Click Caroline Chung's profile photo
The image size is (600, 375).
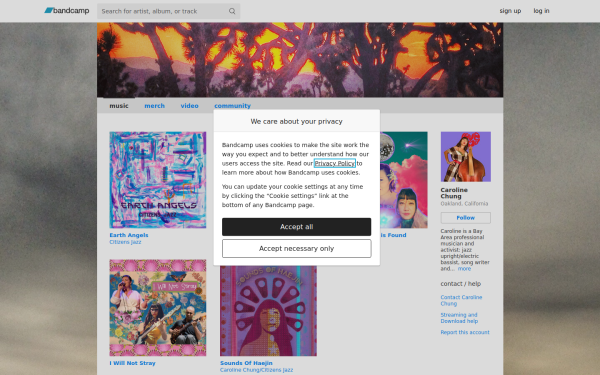pyautogui.click(x=466, y=157)
